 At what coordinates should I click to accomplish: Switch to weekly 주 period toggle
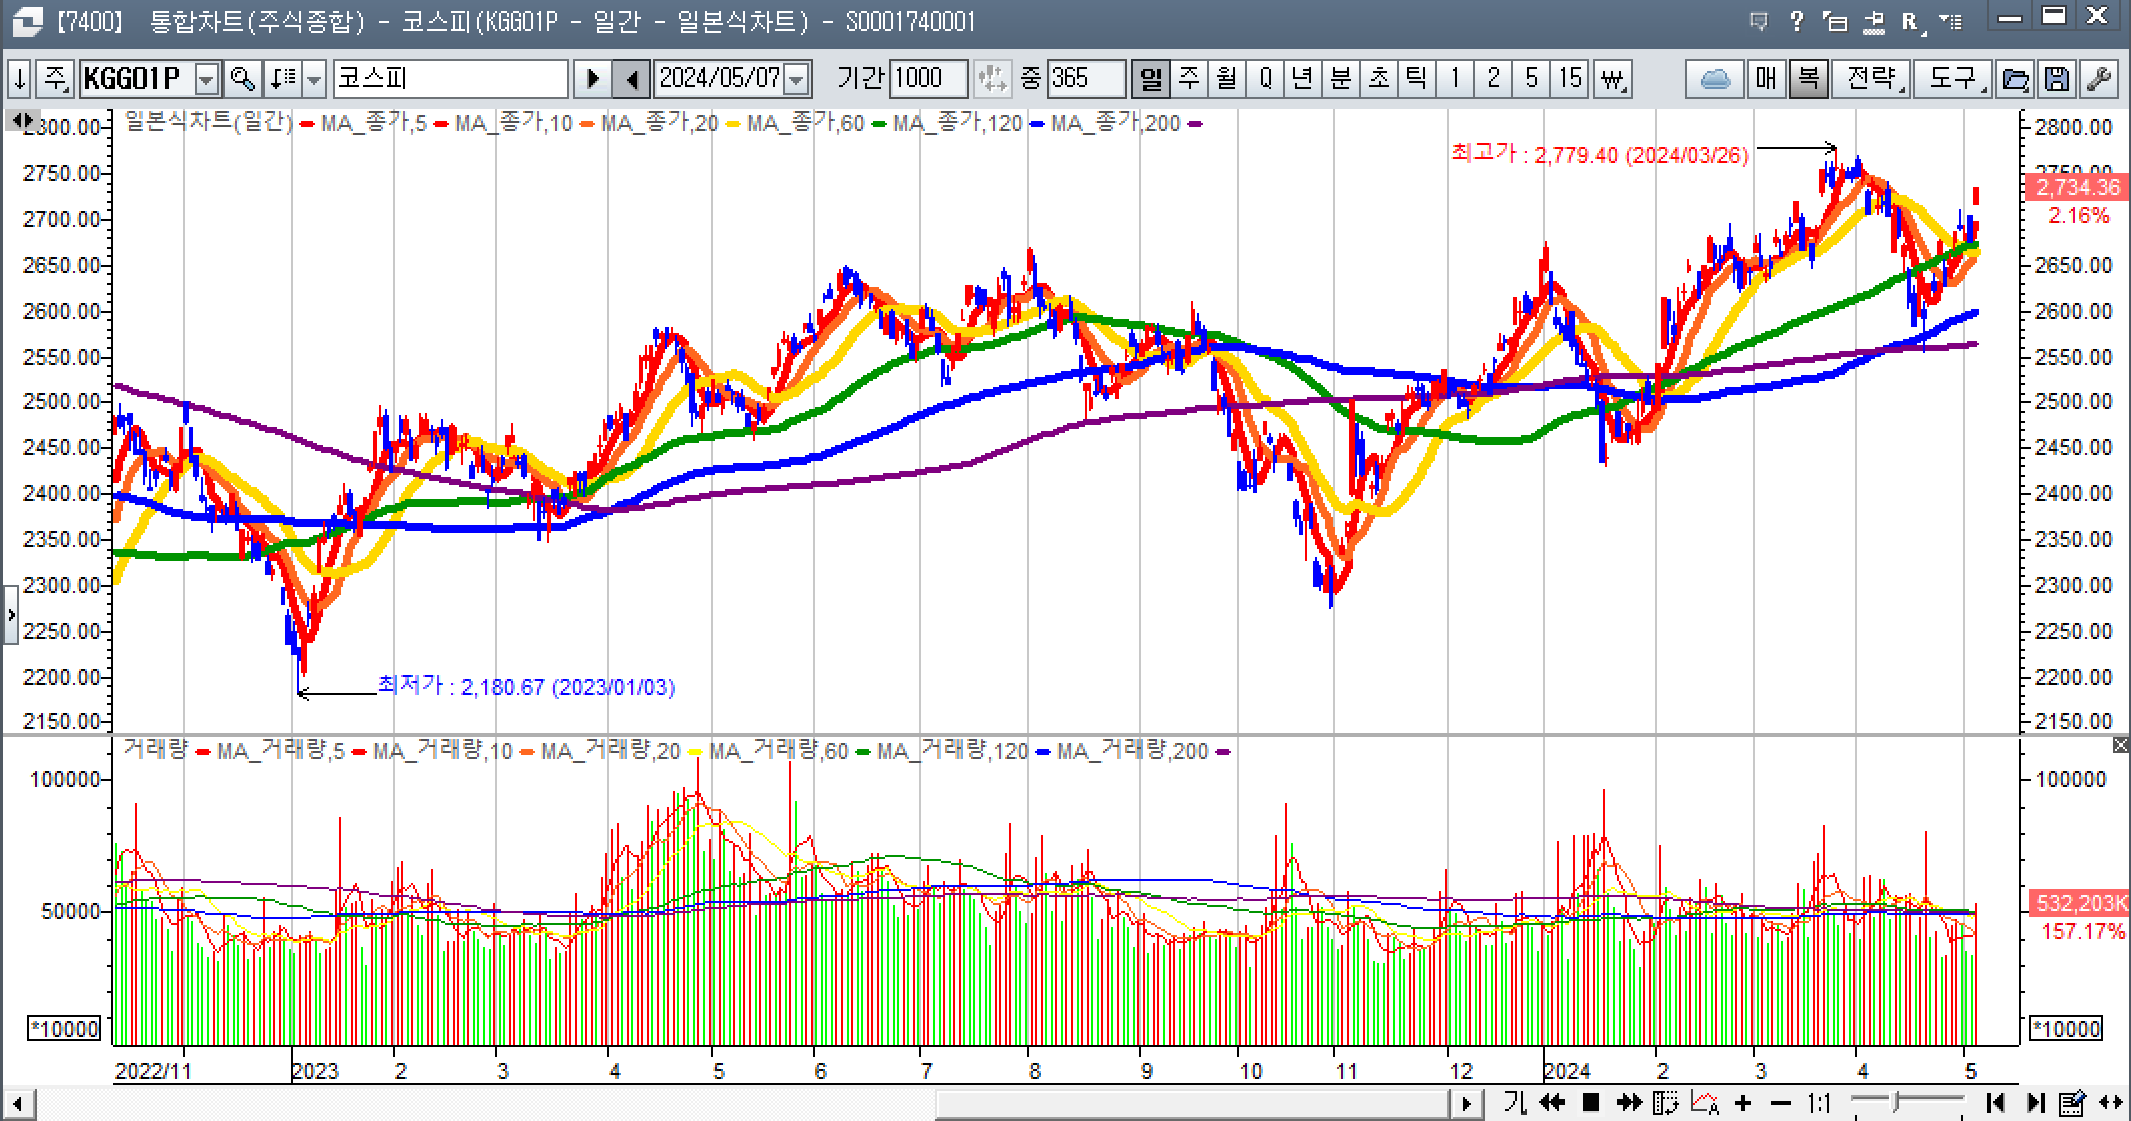tap(1189, 78)
